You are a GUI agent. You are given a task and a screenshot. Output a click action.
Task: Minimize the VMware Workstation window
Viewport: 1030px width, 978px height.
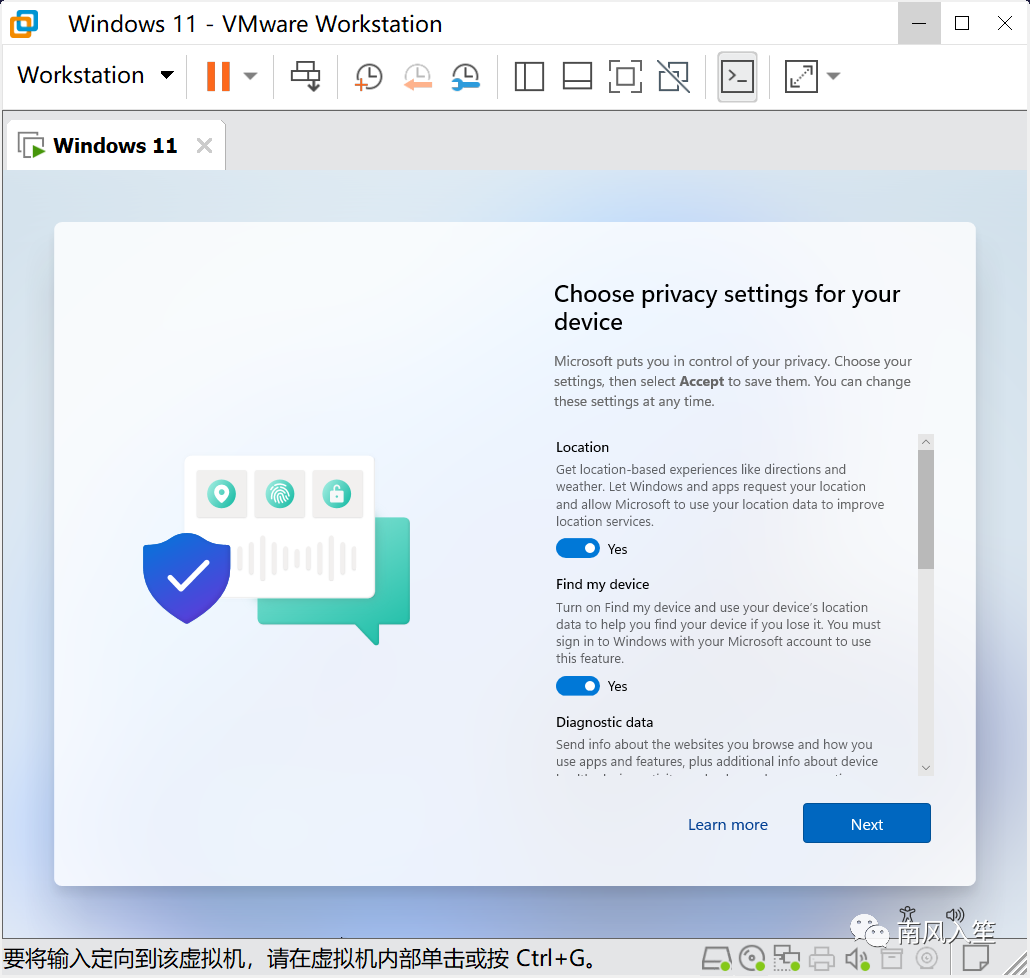(919, 24)
